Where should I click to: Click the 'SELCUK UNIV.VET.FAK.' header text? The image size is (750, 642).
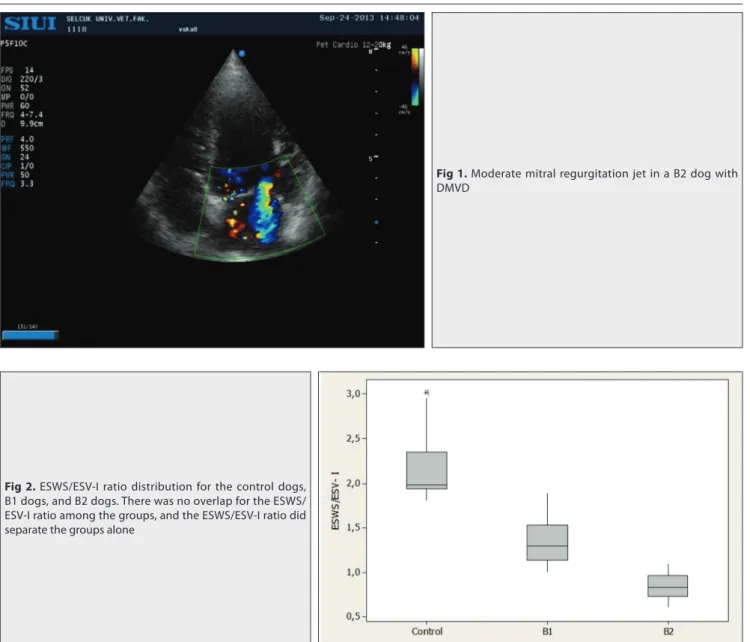108,19
